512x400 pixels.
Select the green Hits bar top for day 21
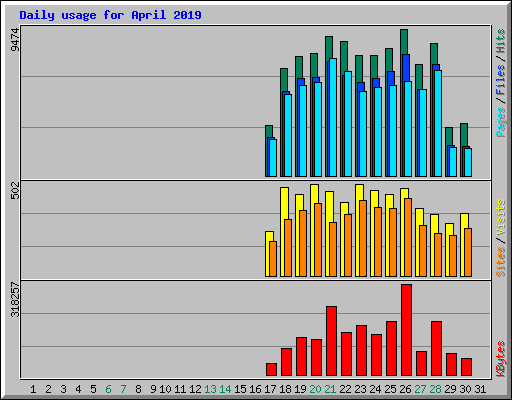329,47
